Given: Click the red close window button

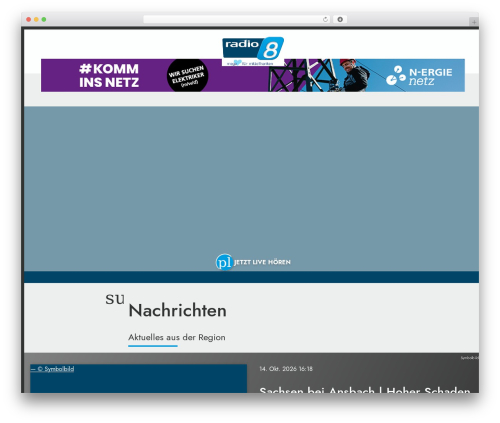Looking at the screenshot, I should pos(29,20).
